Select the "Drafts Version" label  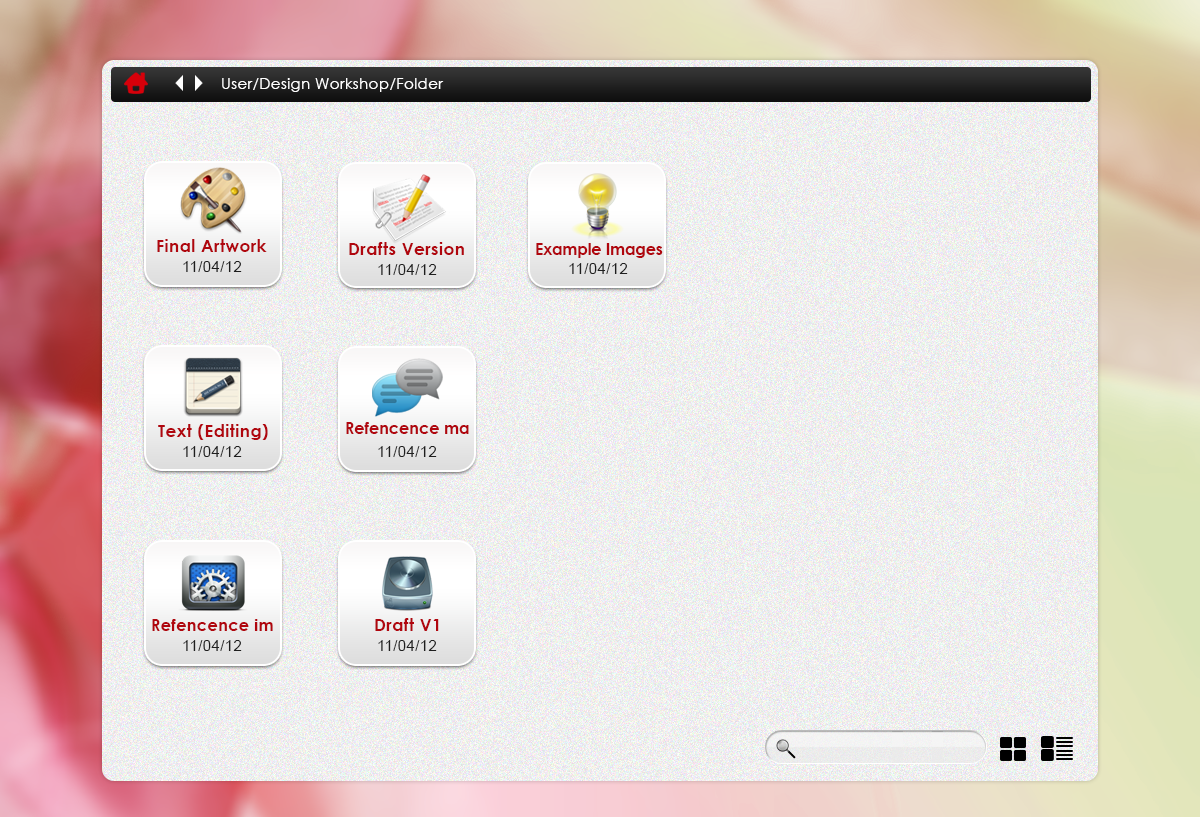(406, 249)
